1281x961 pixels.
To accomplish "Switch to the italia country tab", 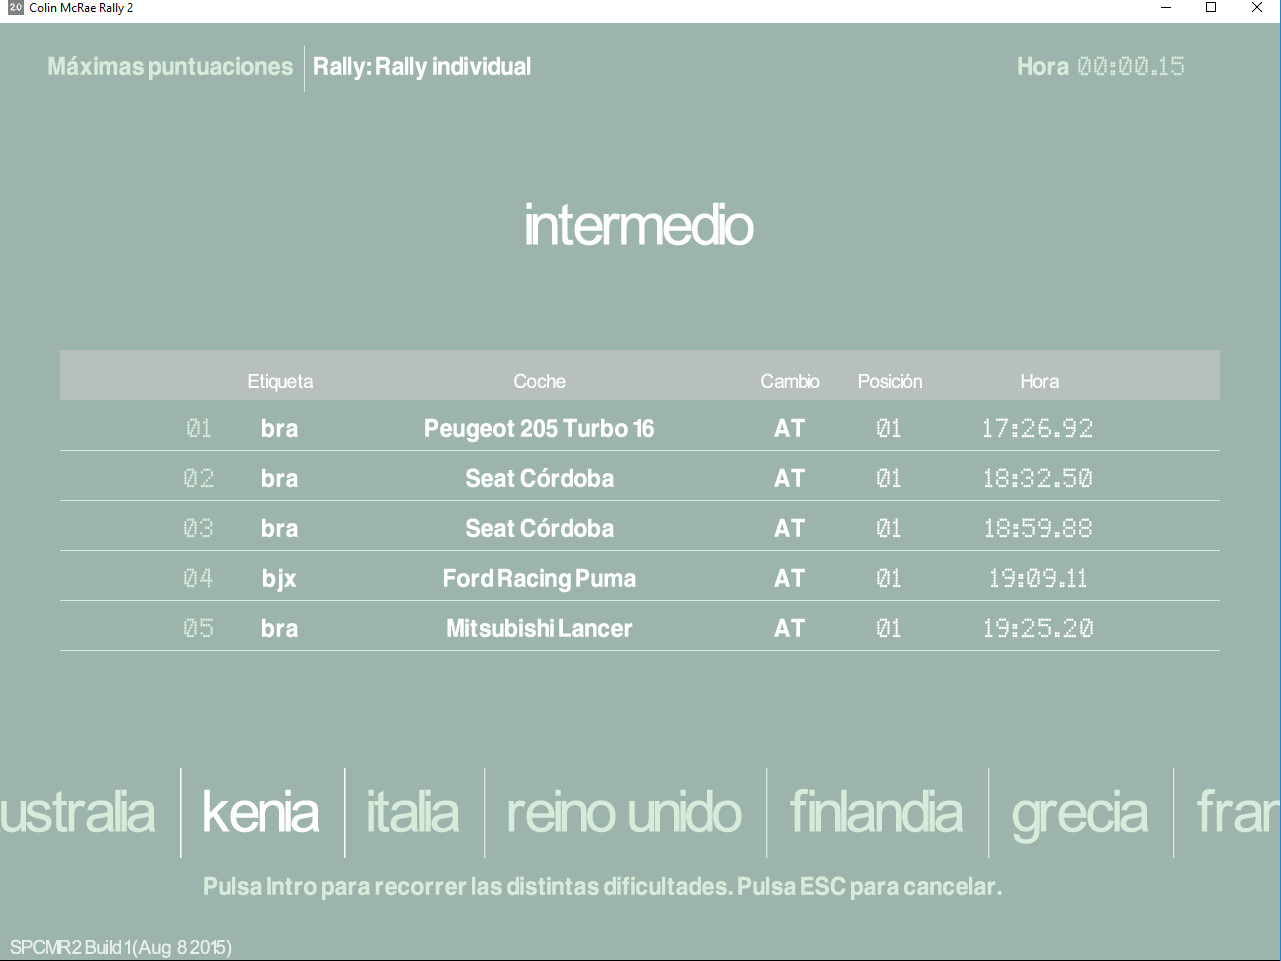I will pyautogui.click(x=413, y=812).
